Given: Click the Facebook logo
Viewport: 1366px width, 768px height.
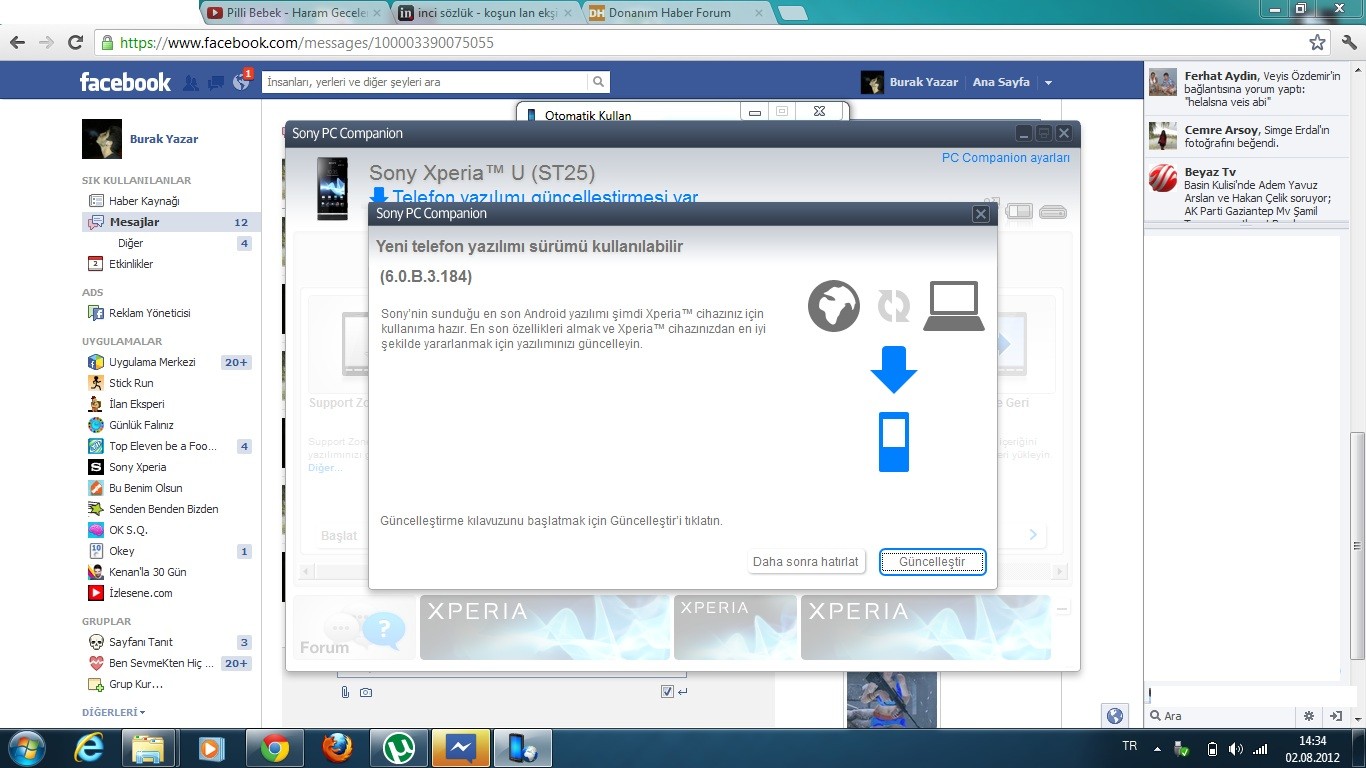Looking at the screenshot, I should tap(125, 82).
